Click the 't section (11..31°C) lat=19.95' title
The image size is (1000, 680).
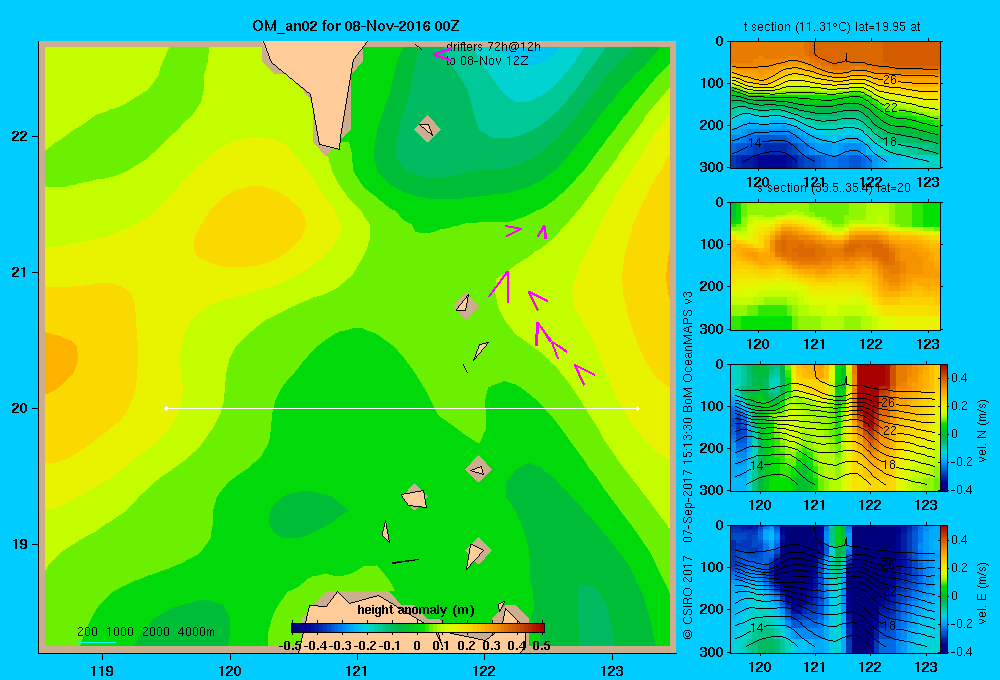[x=832, y=27]
